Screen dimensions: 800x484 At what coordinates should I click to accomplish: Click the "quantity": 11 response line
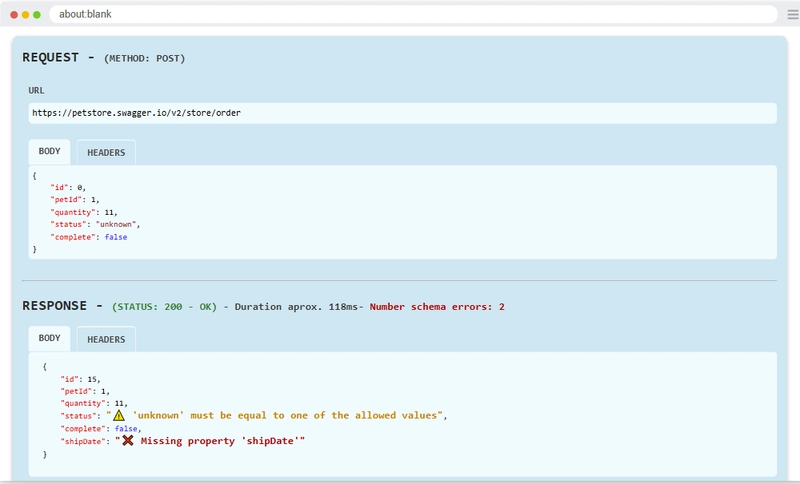tap(94, 403)
